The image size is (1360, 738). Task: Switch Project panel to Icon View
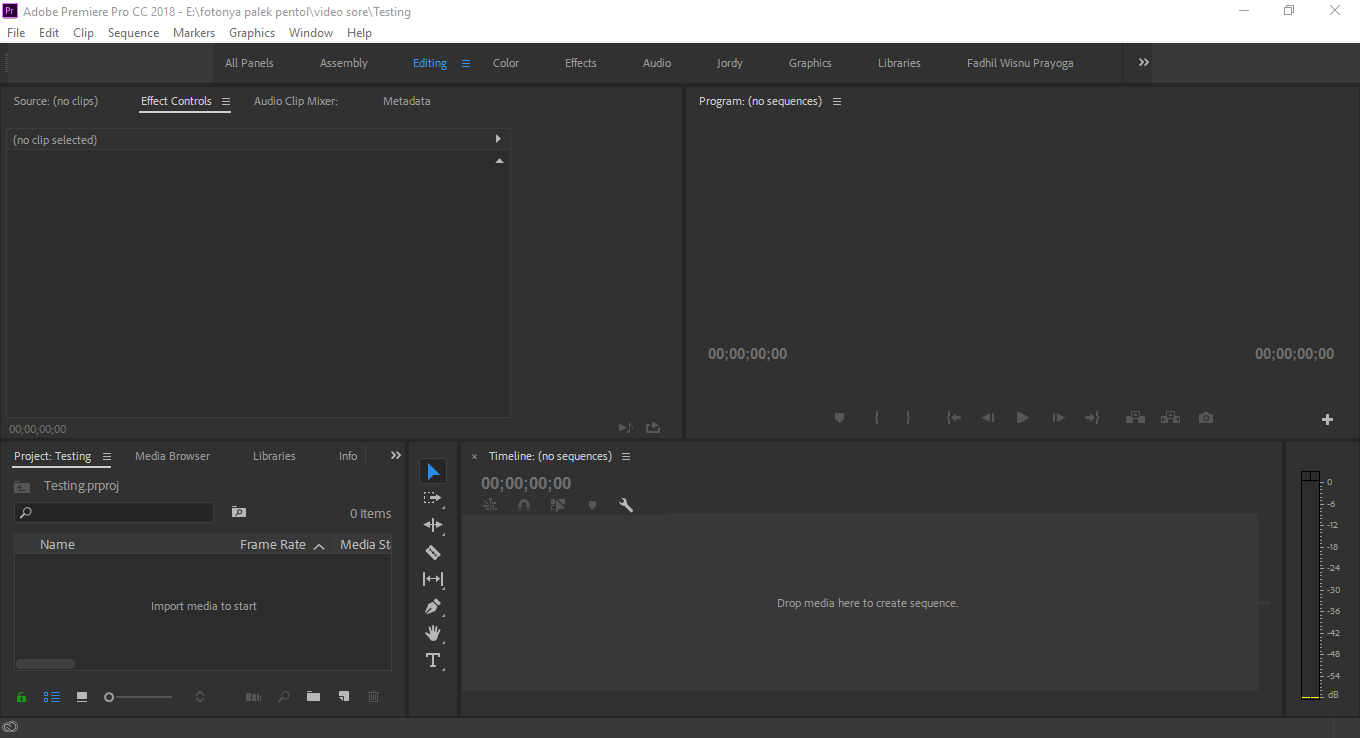82,696
